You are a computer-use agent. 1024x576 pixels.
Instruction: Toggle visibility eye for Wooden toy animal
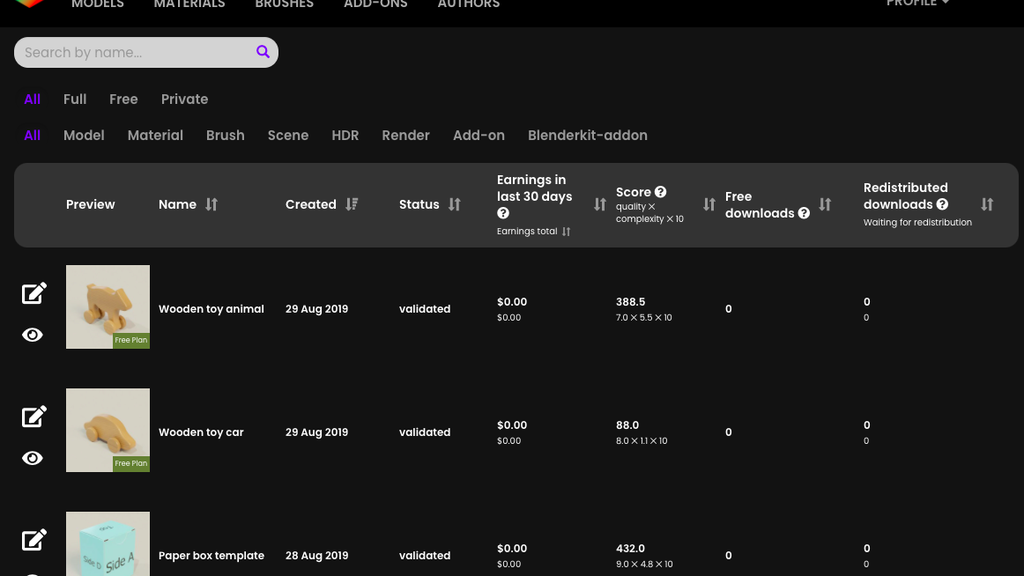tap(33, 335)
